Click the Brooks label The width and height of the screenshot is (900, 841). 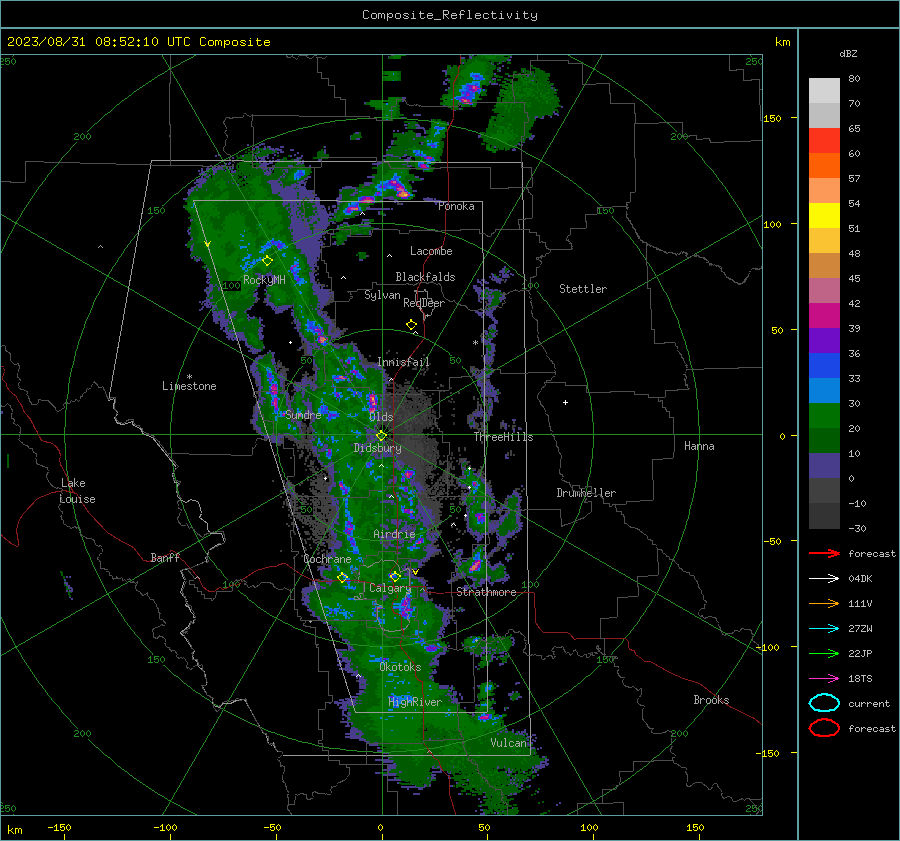711,700
